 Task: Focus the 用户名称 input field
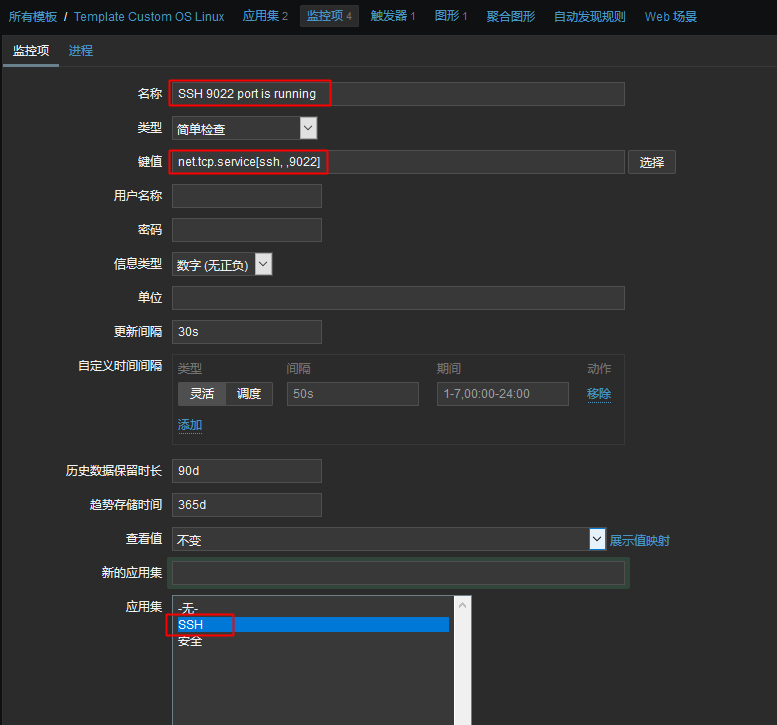point(247,196)
